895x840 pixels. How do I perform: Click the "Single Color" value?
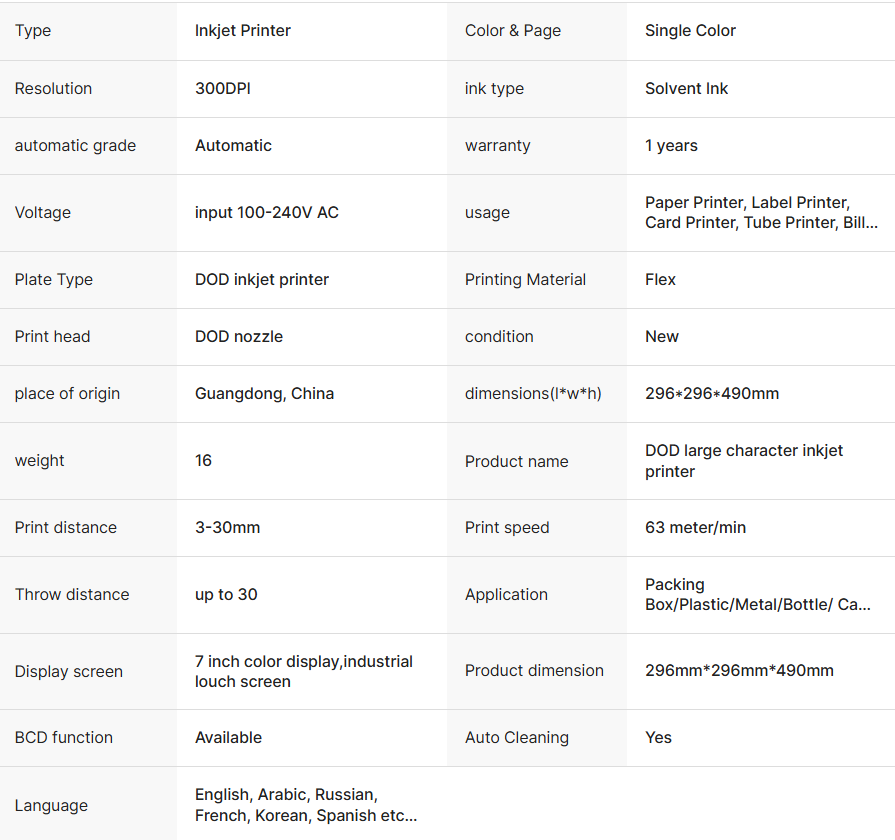click(690, 31)
